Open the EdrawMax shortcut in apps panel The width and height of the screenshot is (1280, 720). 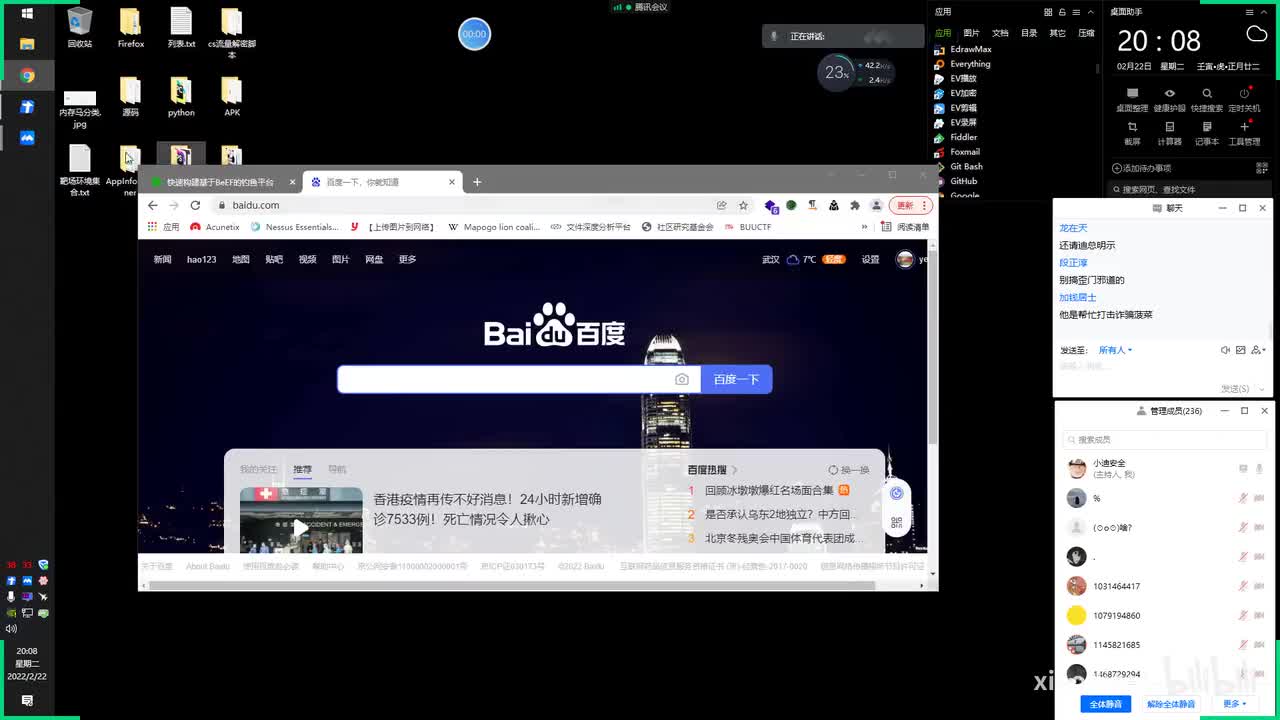(962, 49)
